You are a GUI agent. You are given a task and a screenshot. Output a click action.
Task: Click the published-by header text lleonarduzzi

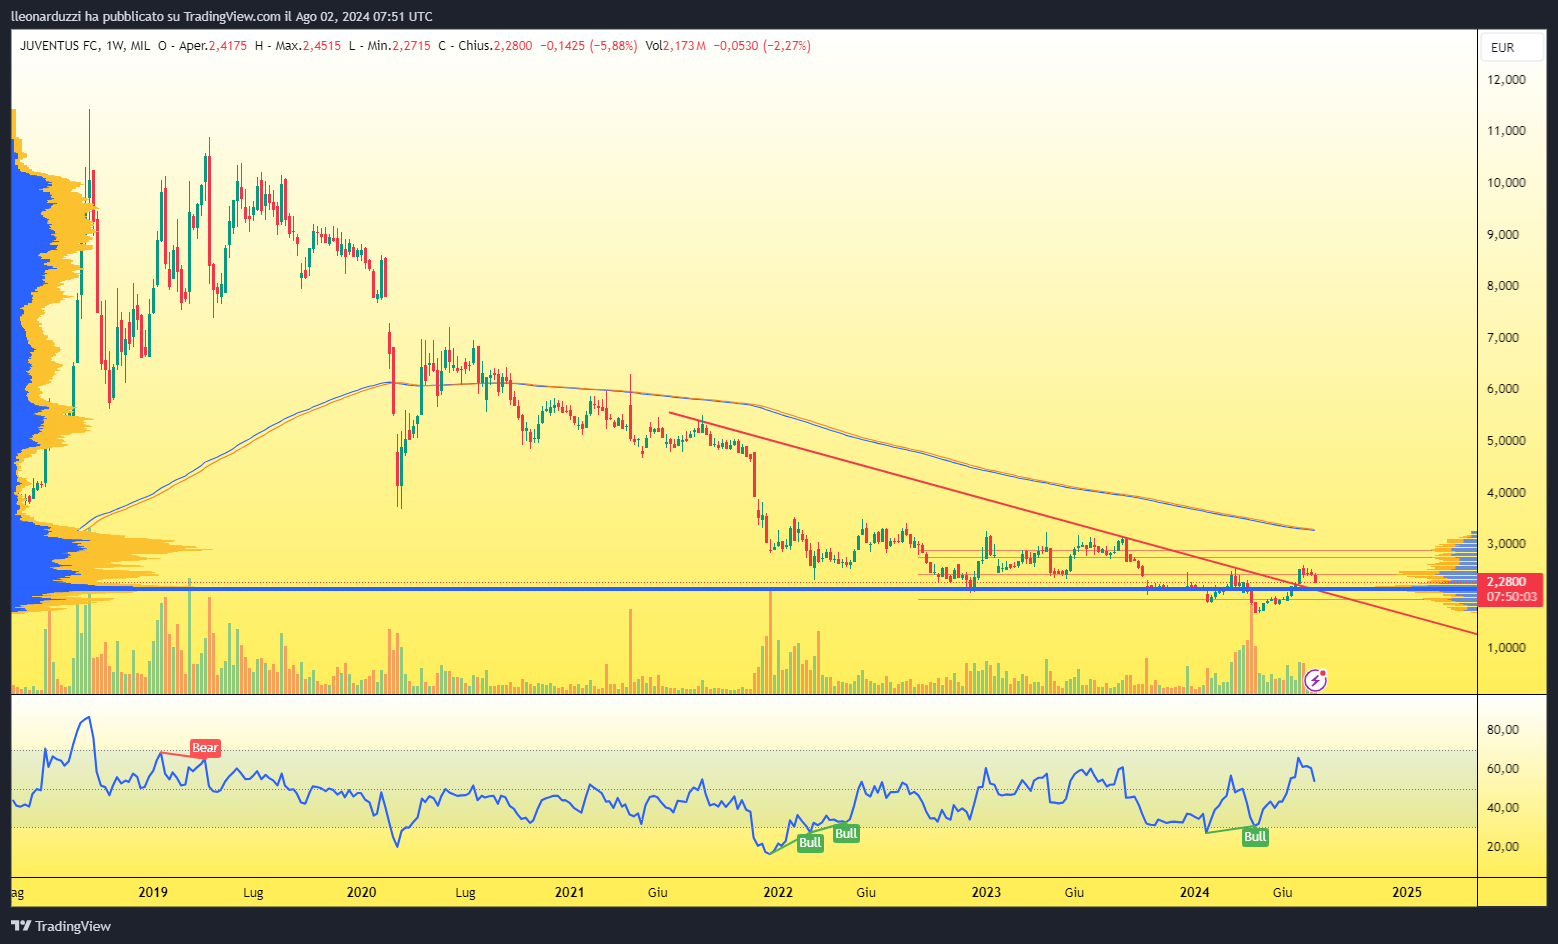point(47,16)
